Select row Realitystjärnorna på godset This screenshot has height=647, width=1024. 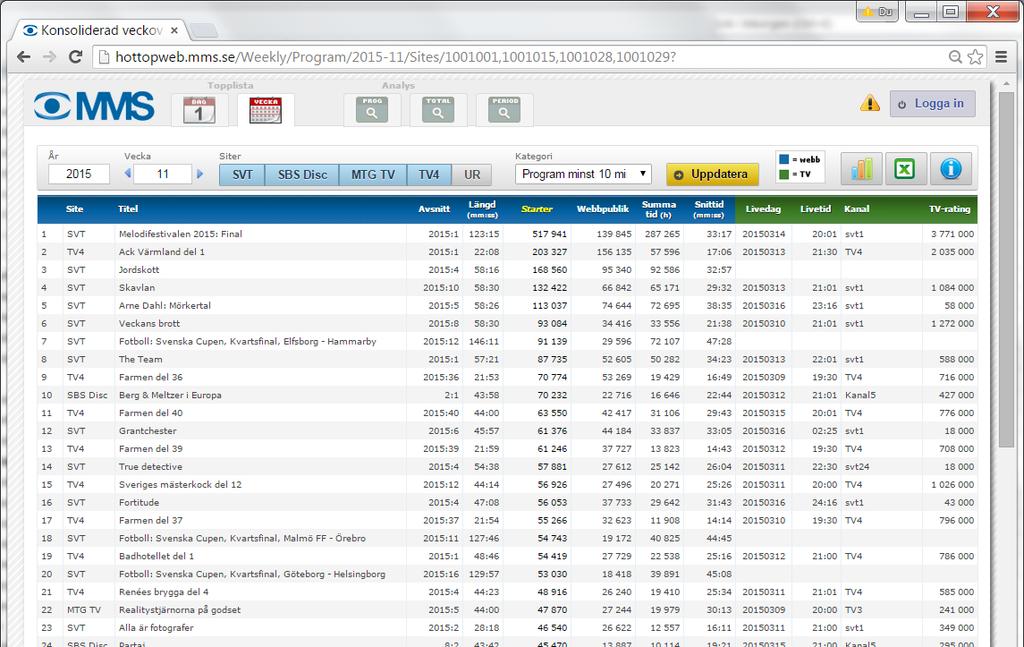pos(507,610)
